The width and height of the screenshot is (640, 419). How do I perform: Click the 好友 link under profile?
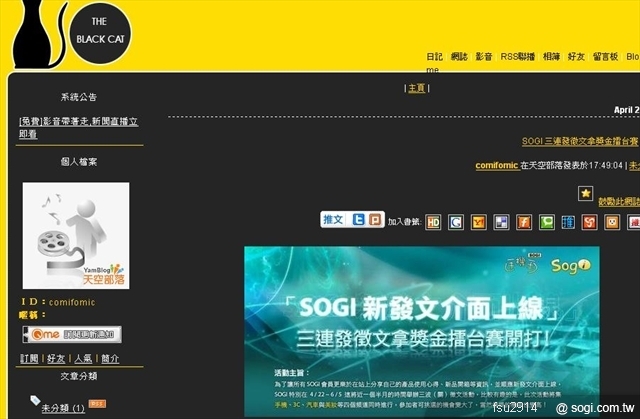[x=56, y=359]
